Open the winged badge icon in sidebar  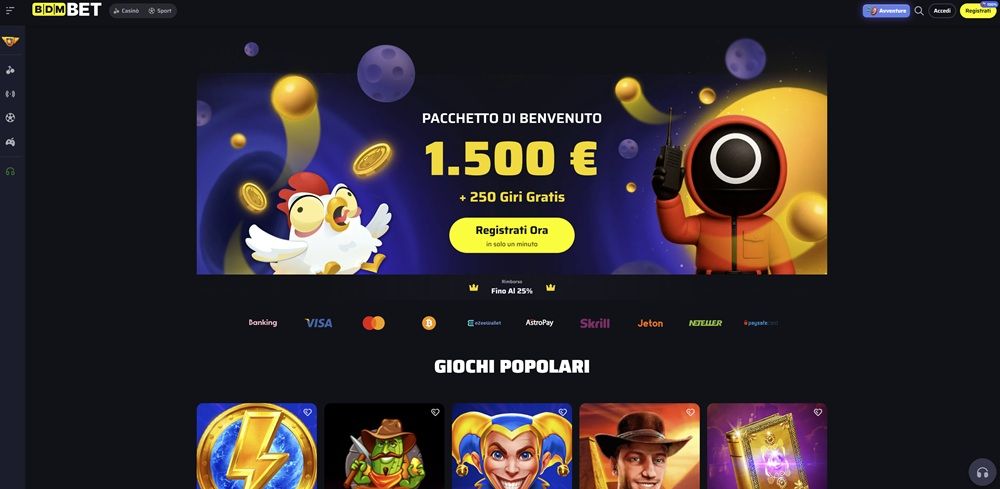[10, 41]
